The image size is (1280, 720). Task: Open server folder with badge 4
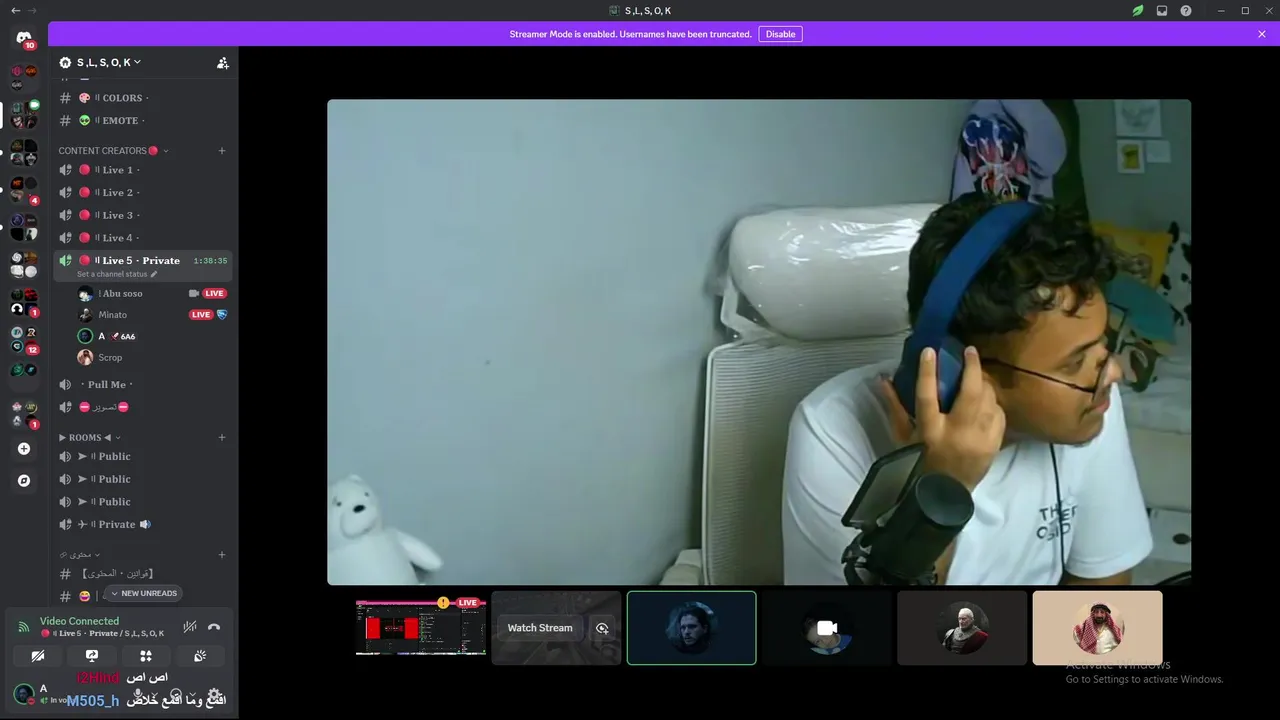24,190
